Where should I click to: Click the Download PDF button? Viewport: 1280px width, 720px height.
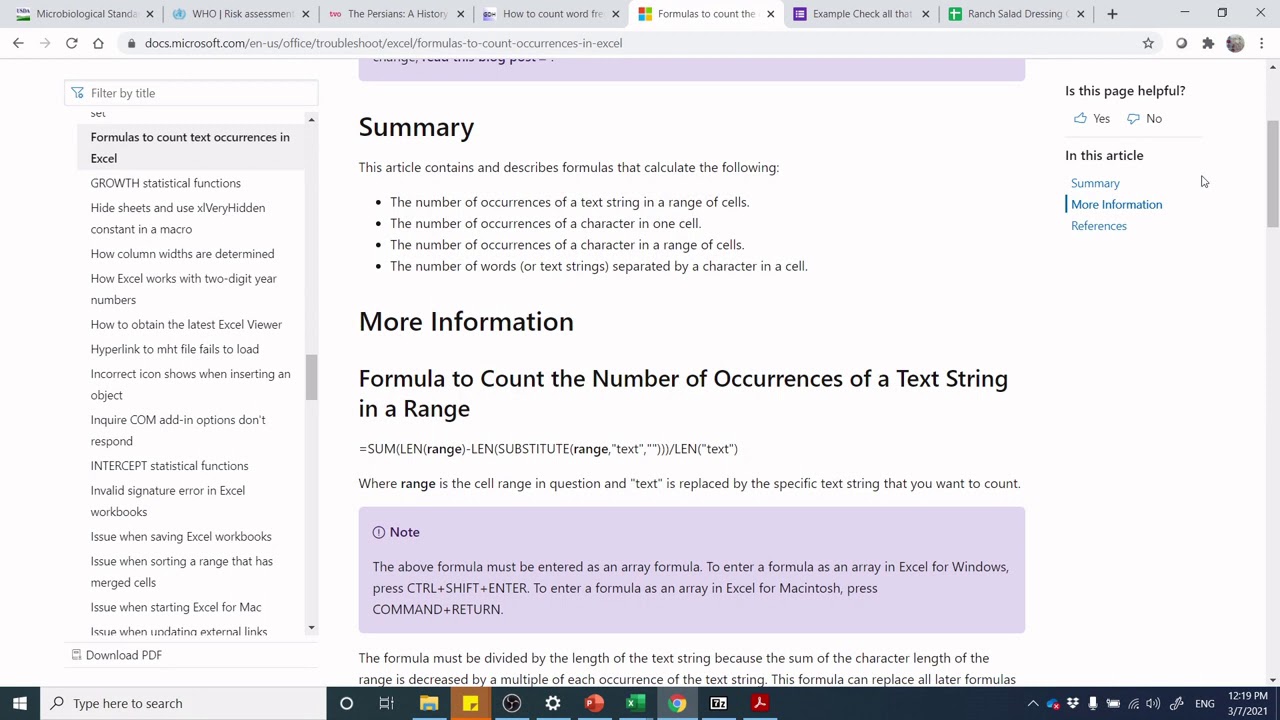point(116,655)
